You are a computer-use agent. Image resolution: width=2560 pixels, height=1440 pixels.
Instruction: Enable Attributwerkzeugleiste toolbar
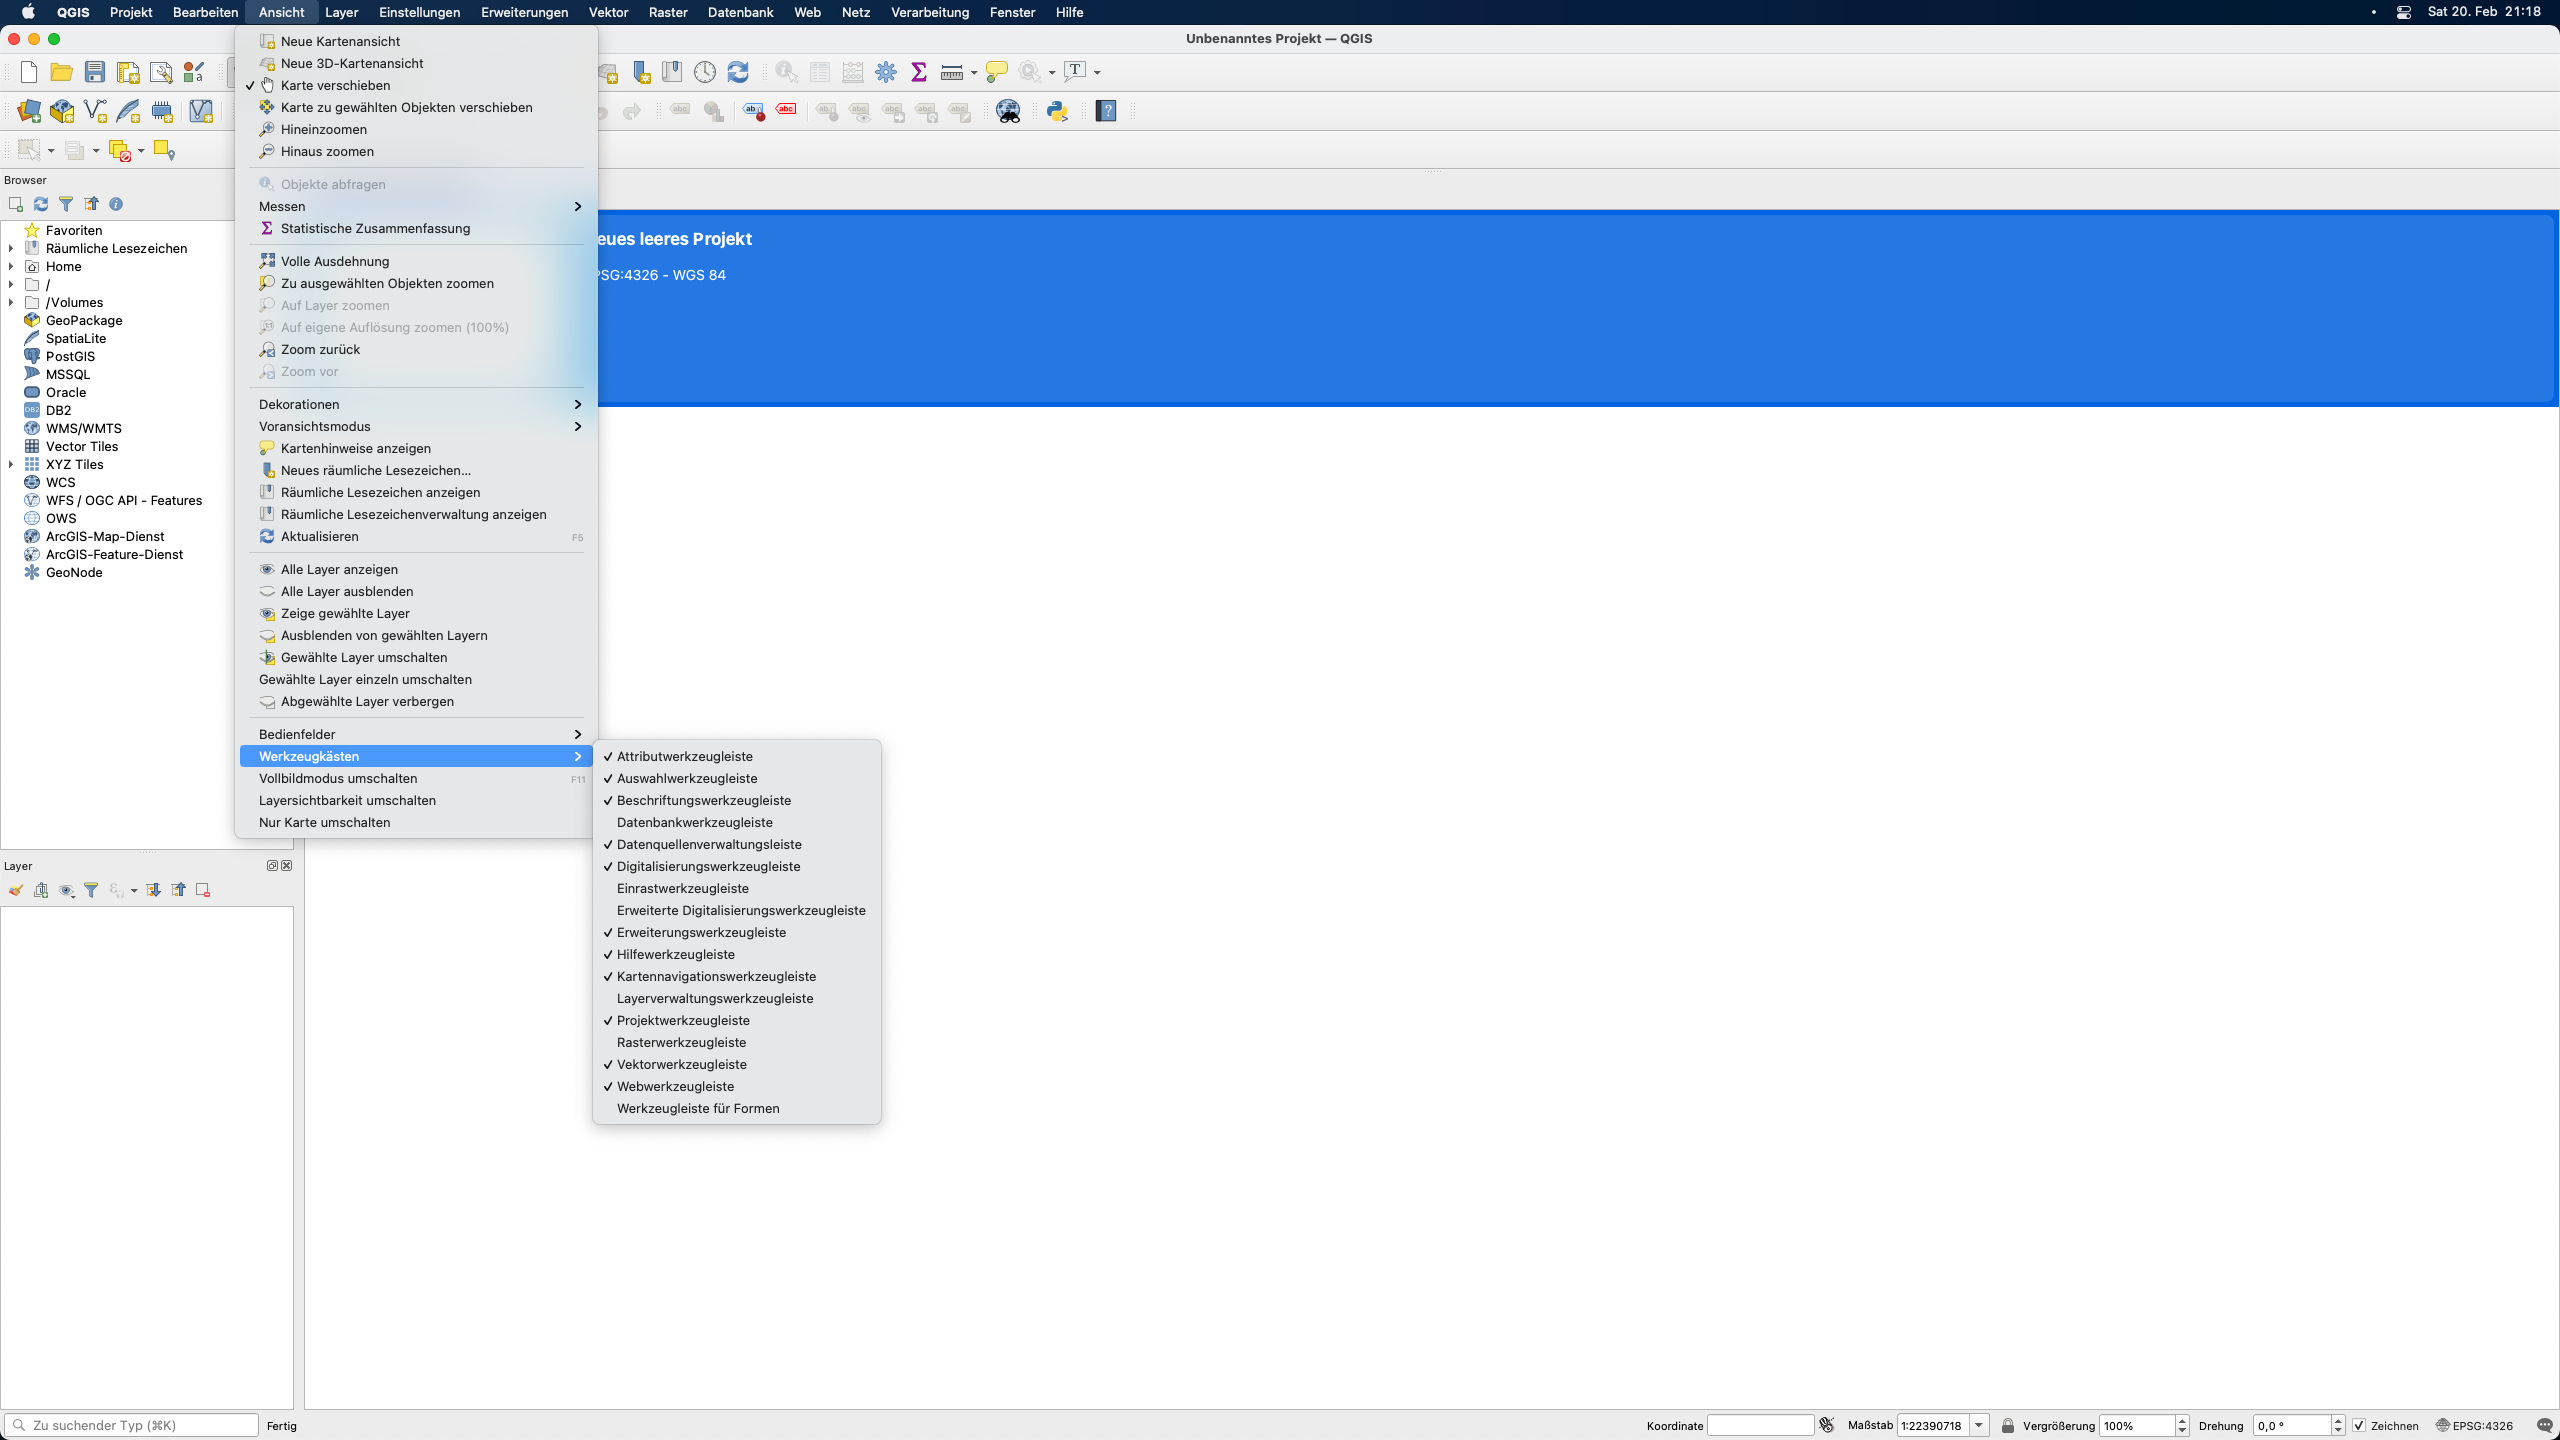pos(684,756)
